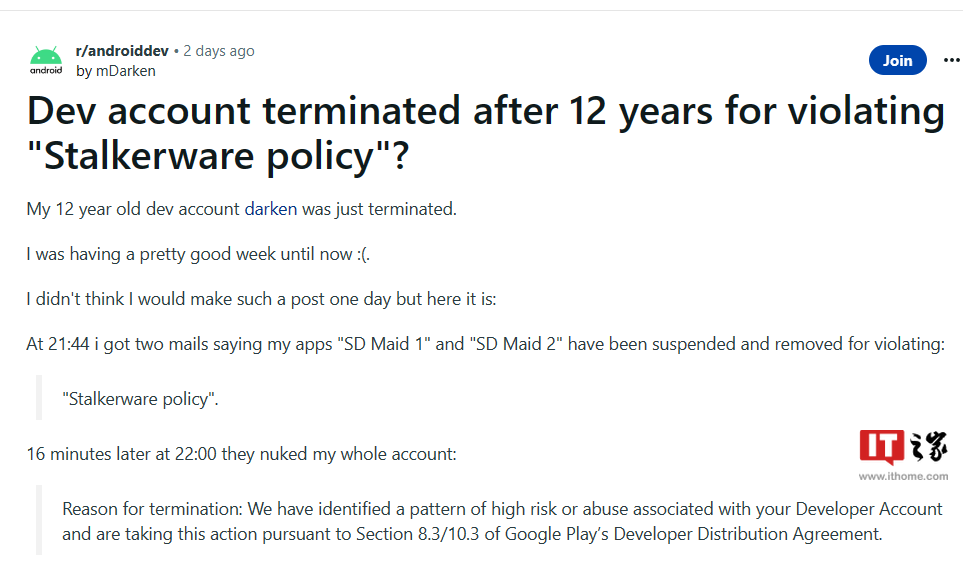Join the r/androiddev community
This screenshot has height=568, width=963.
point(897,60)
